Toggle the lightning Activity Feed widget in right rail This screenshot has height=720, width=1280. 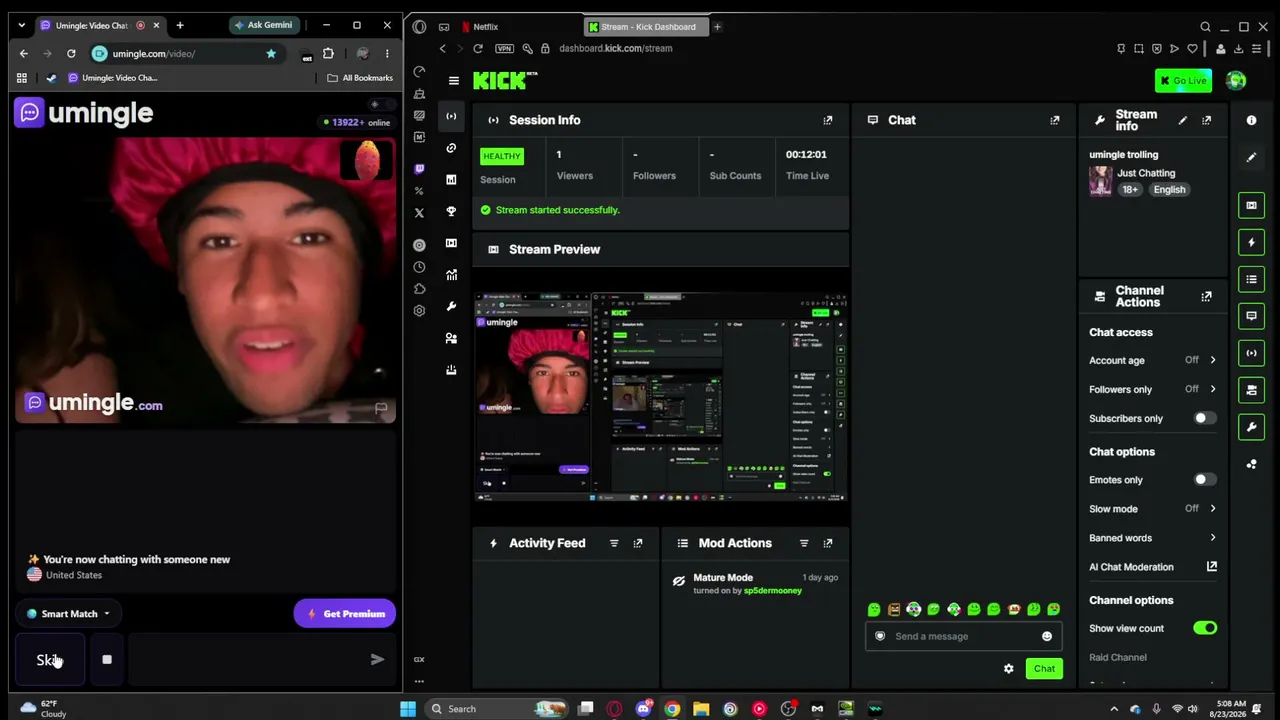click(x=1251, y=242)
